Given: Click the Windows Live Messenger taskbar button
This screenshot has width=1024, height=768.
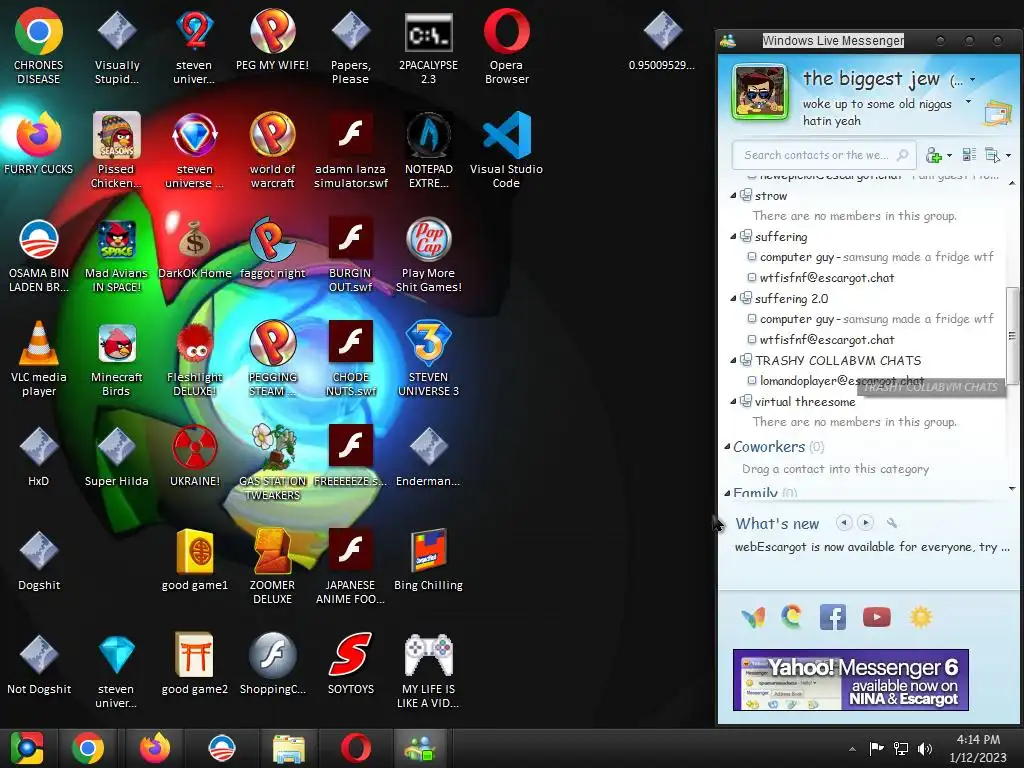Looking at the screenshot, I should pos(421,748).
